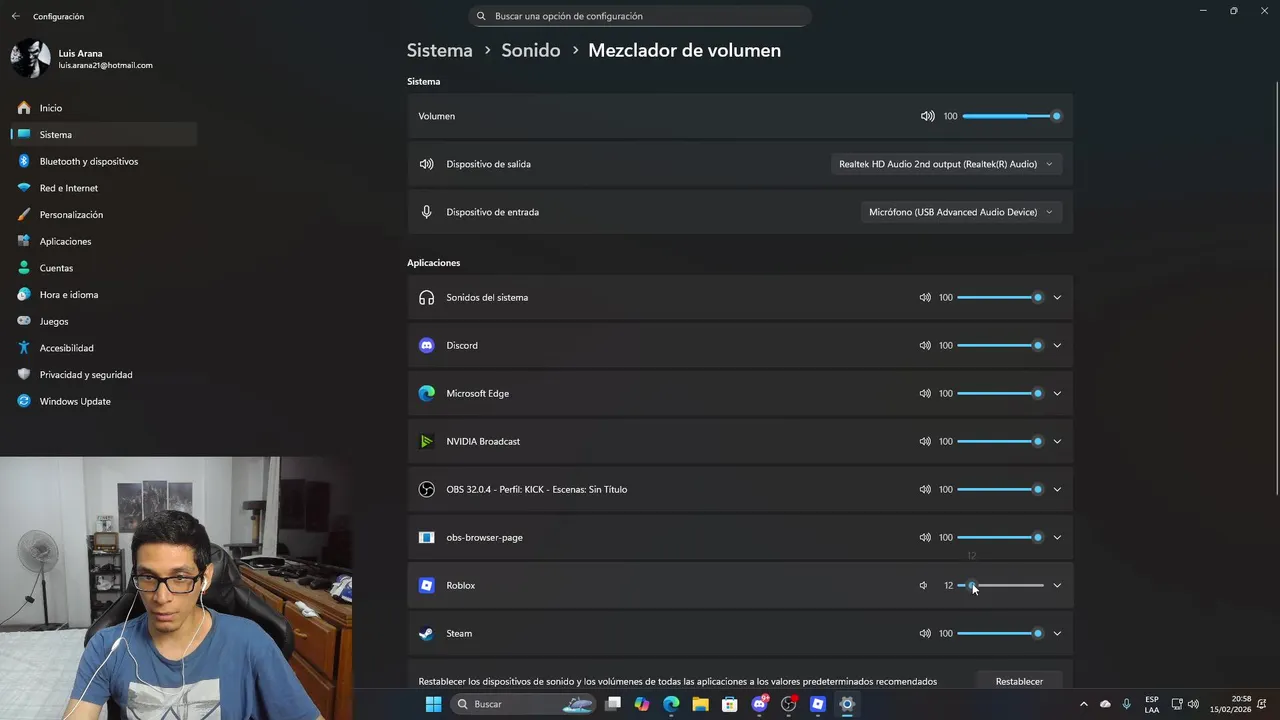Expand NVIDIA Broadcast audio options
1280x720 pixels.
pos(1057,441)
